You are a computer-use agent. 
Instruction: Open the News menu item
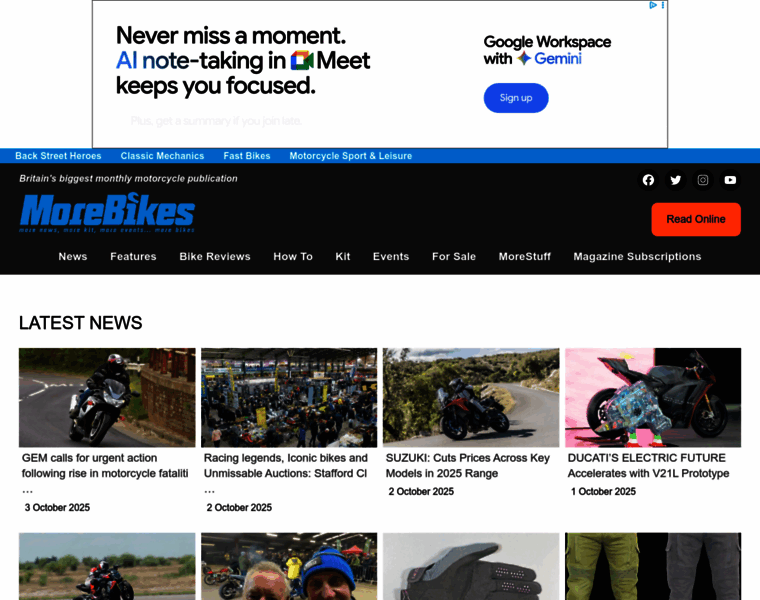coord(73,256)
